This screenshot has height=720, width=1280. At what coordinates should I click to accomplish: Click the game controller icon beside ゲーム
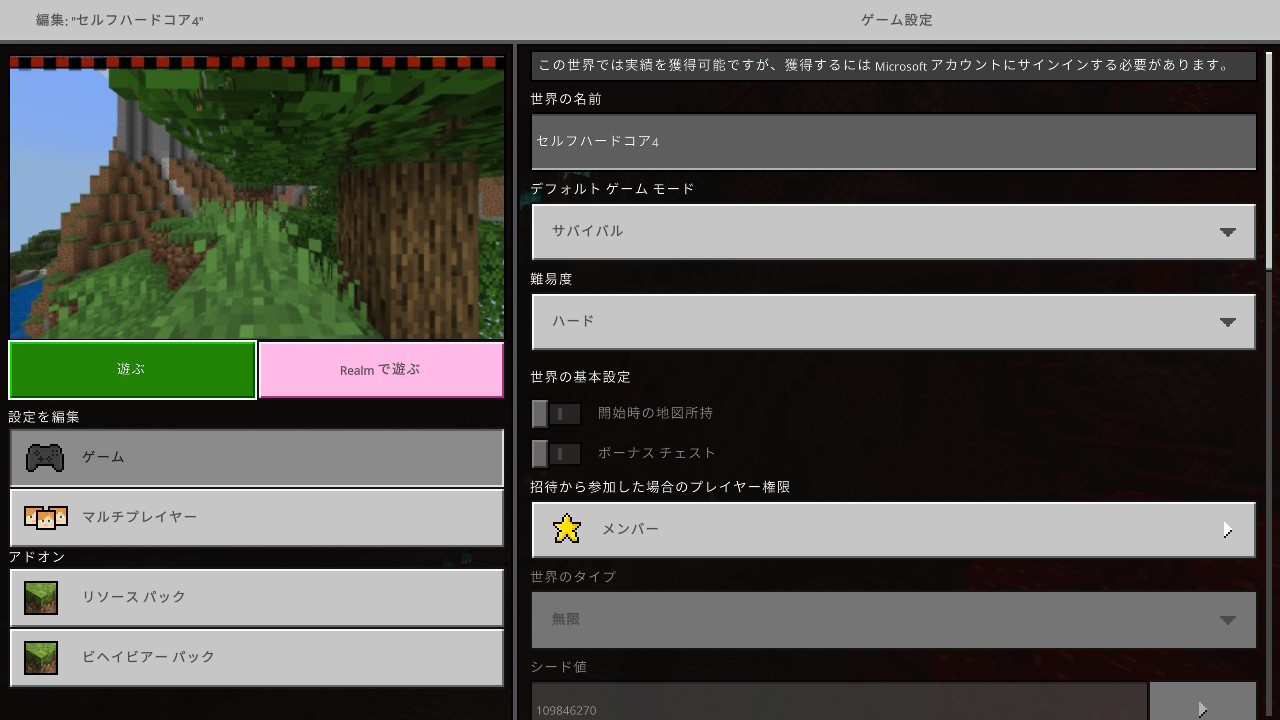coord(44,458)
